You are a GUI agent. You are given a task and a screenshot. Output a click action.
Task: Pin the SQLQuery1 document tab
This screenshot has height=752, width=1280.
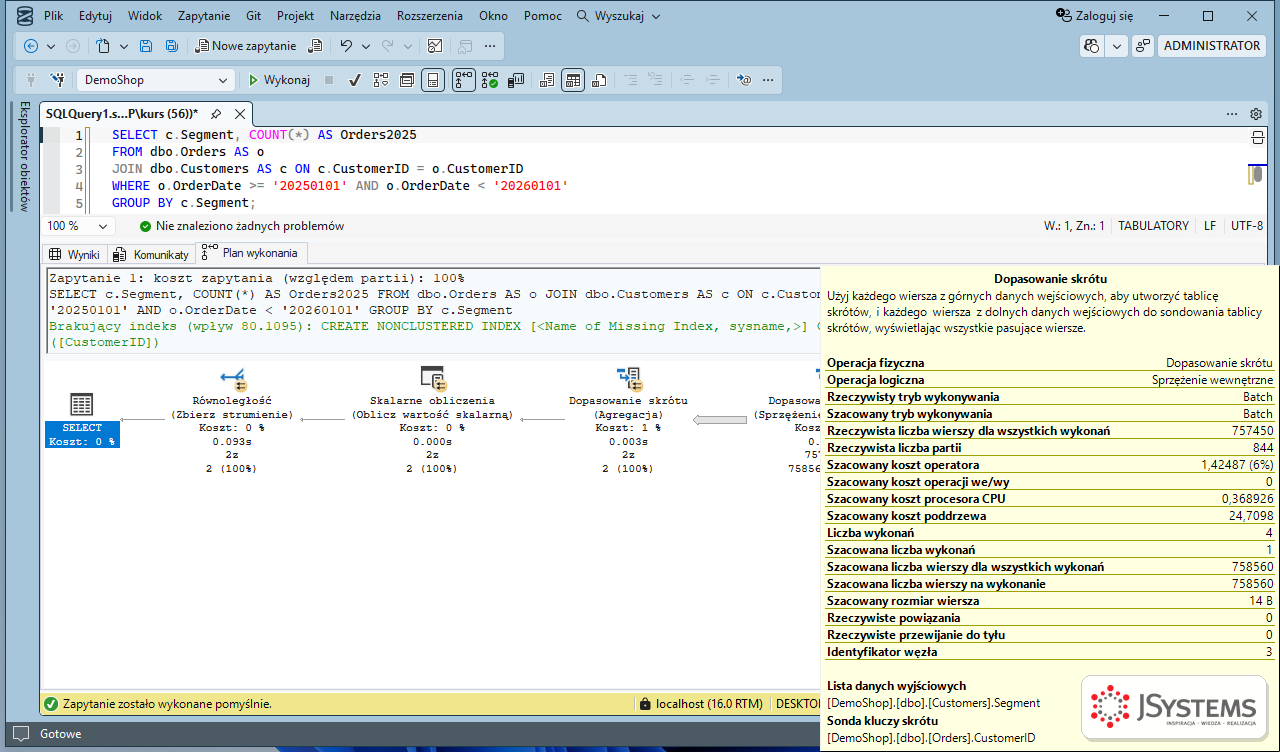(x=216, y=114)
